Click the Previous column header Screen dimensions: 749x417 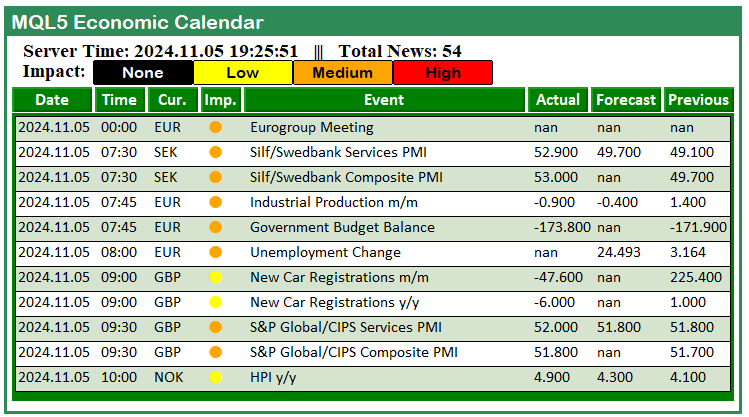click(699, 100)
